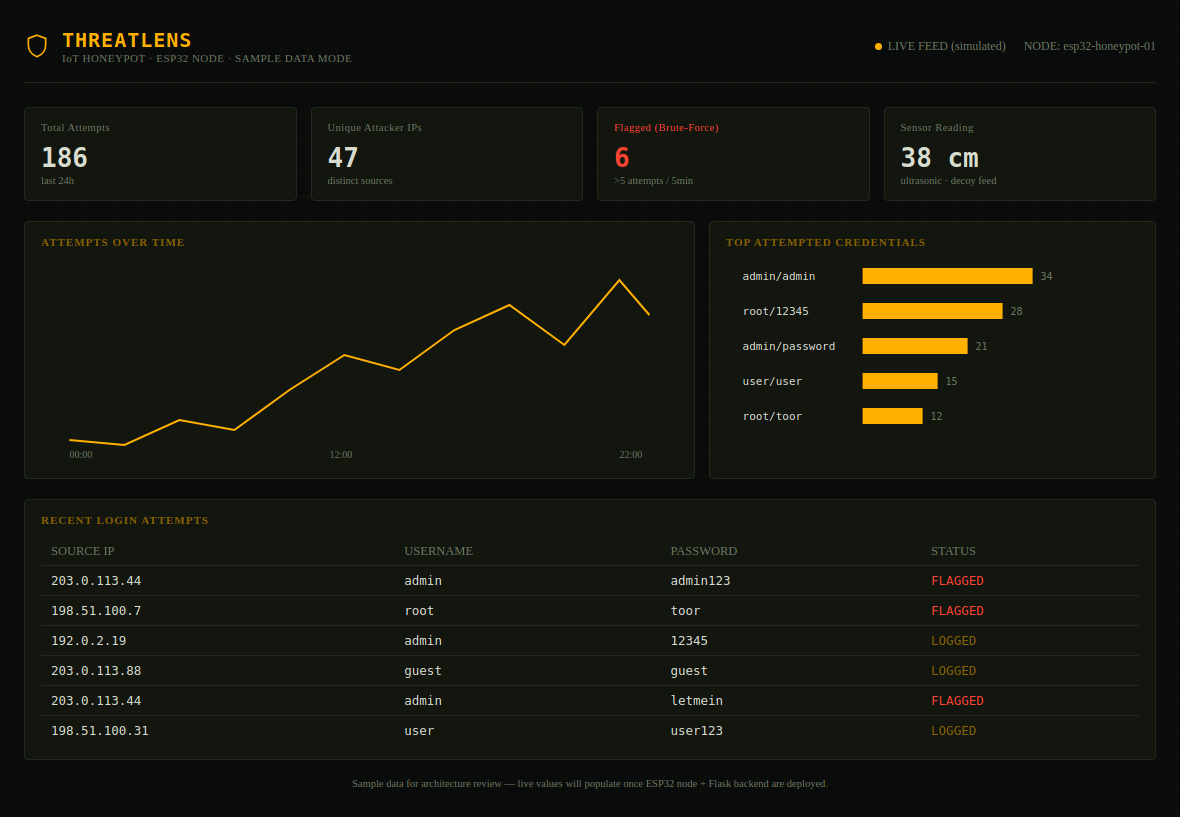Select the Sensor Reading value 38 cm
Image resolution: width=1180 pixels, height=817 pixels.
coord(939,157)
